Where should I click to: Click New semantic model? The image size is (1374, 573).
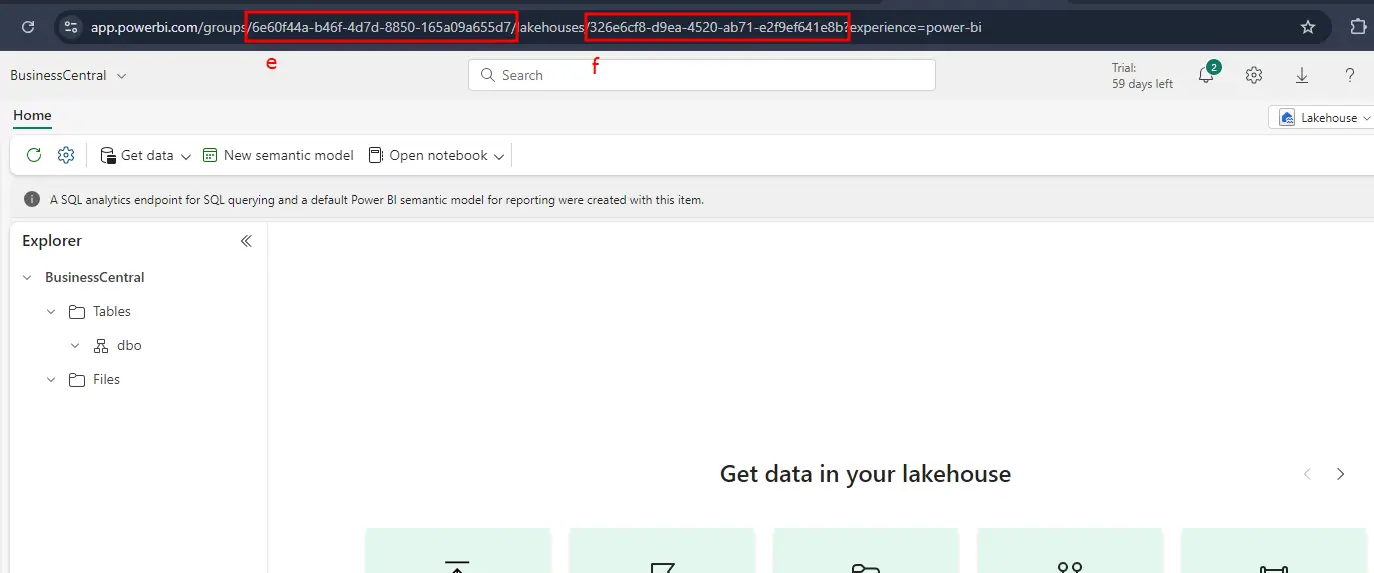click(278, 155)
